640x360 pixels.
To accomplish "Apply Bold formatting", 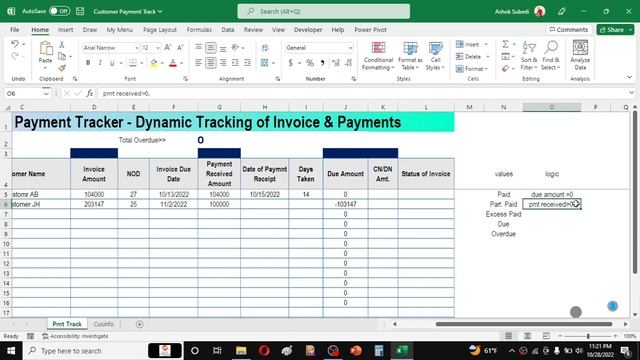I will (x=88, y=63).
